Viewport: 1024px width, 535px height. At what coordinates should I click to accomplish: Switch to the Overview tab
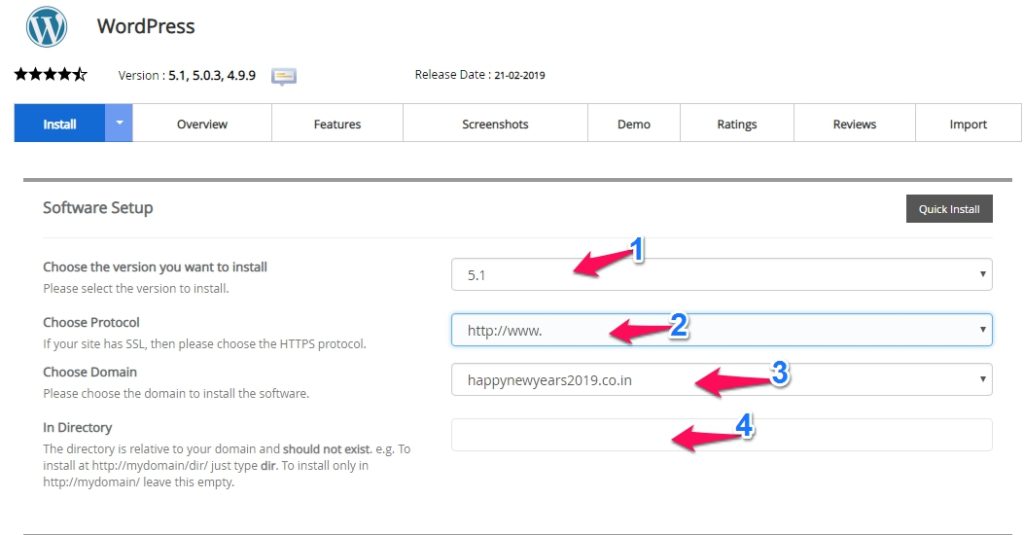coord(202,123)
